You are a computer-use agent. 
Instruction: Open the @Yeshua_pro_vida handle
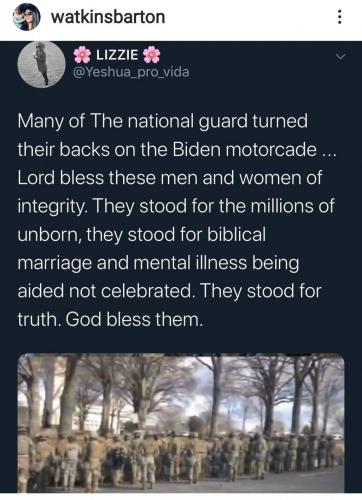tap(131, 72)
